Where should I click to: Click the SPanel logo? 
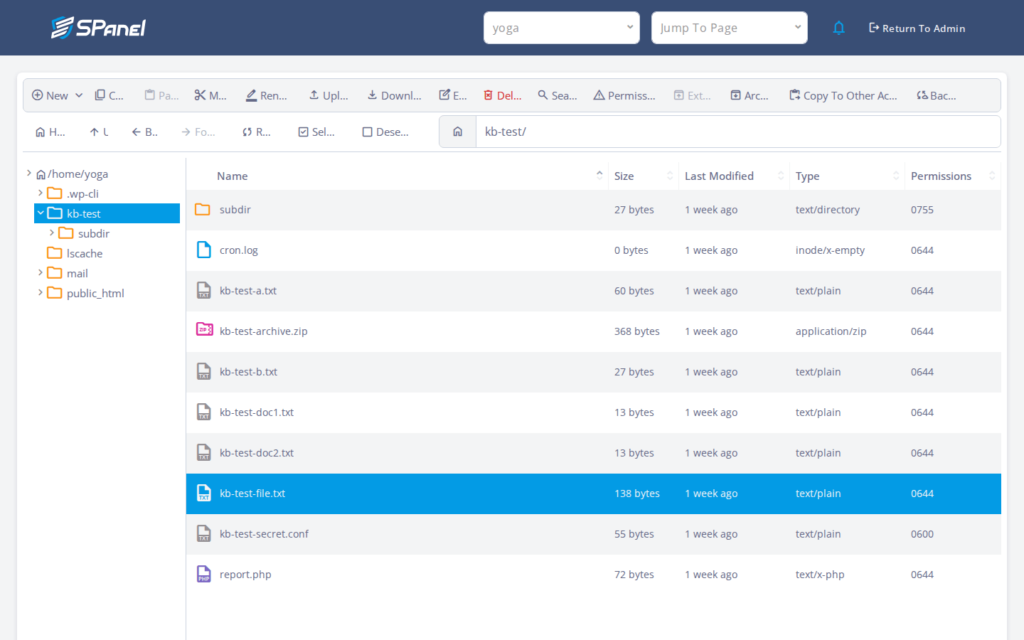[x=99, y=27]
